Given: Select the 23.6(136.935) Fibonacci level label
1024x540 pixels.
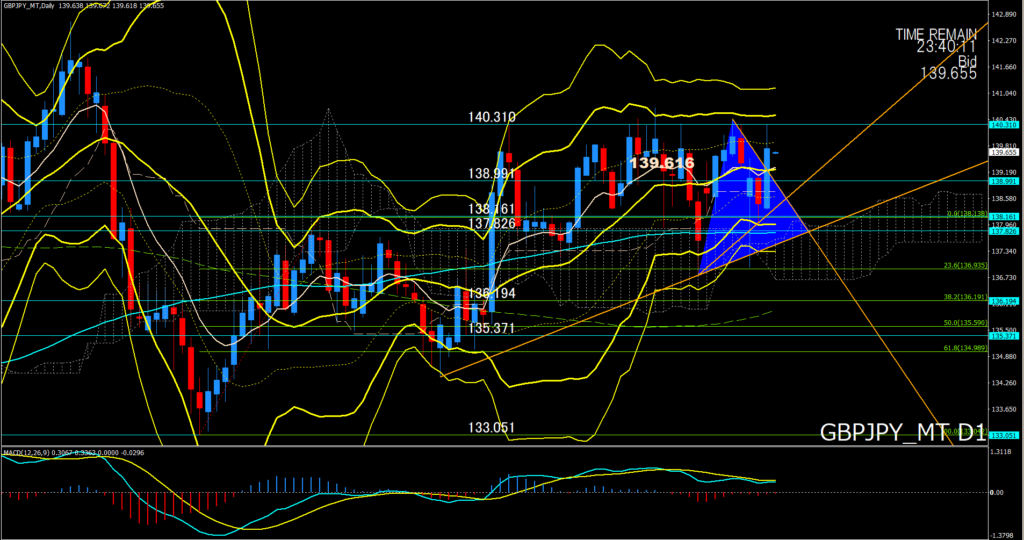Looking at the screenshot, I should tap(966, 266).
